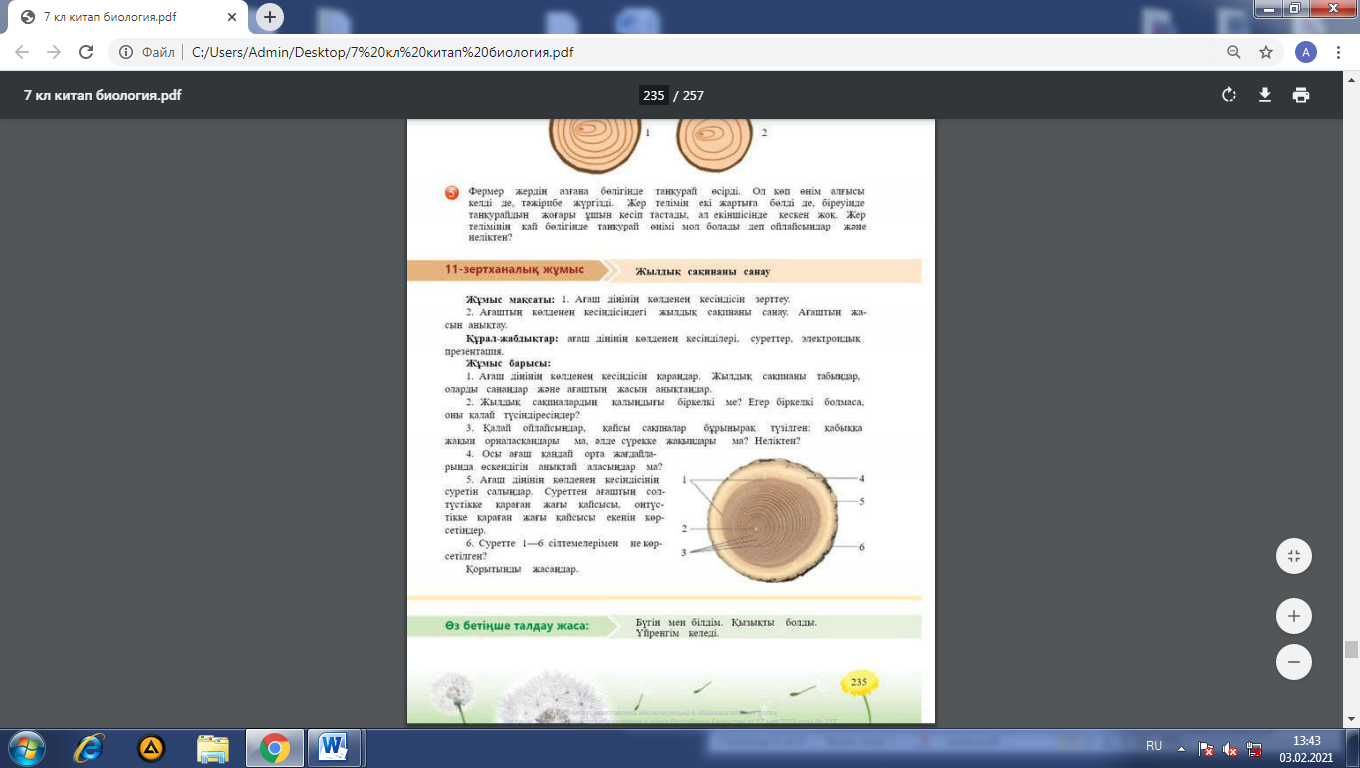Click the page number field showing 235

(x=654, y=96)
